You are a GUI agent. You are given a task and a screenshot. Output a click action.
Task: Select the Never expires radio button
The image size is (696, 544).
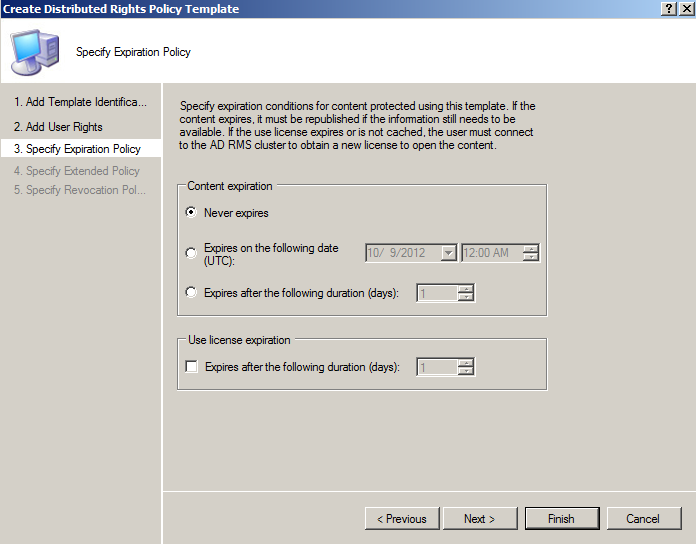[x=191, y=213]
